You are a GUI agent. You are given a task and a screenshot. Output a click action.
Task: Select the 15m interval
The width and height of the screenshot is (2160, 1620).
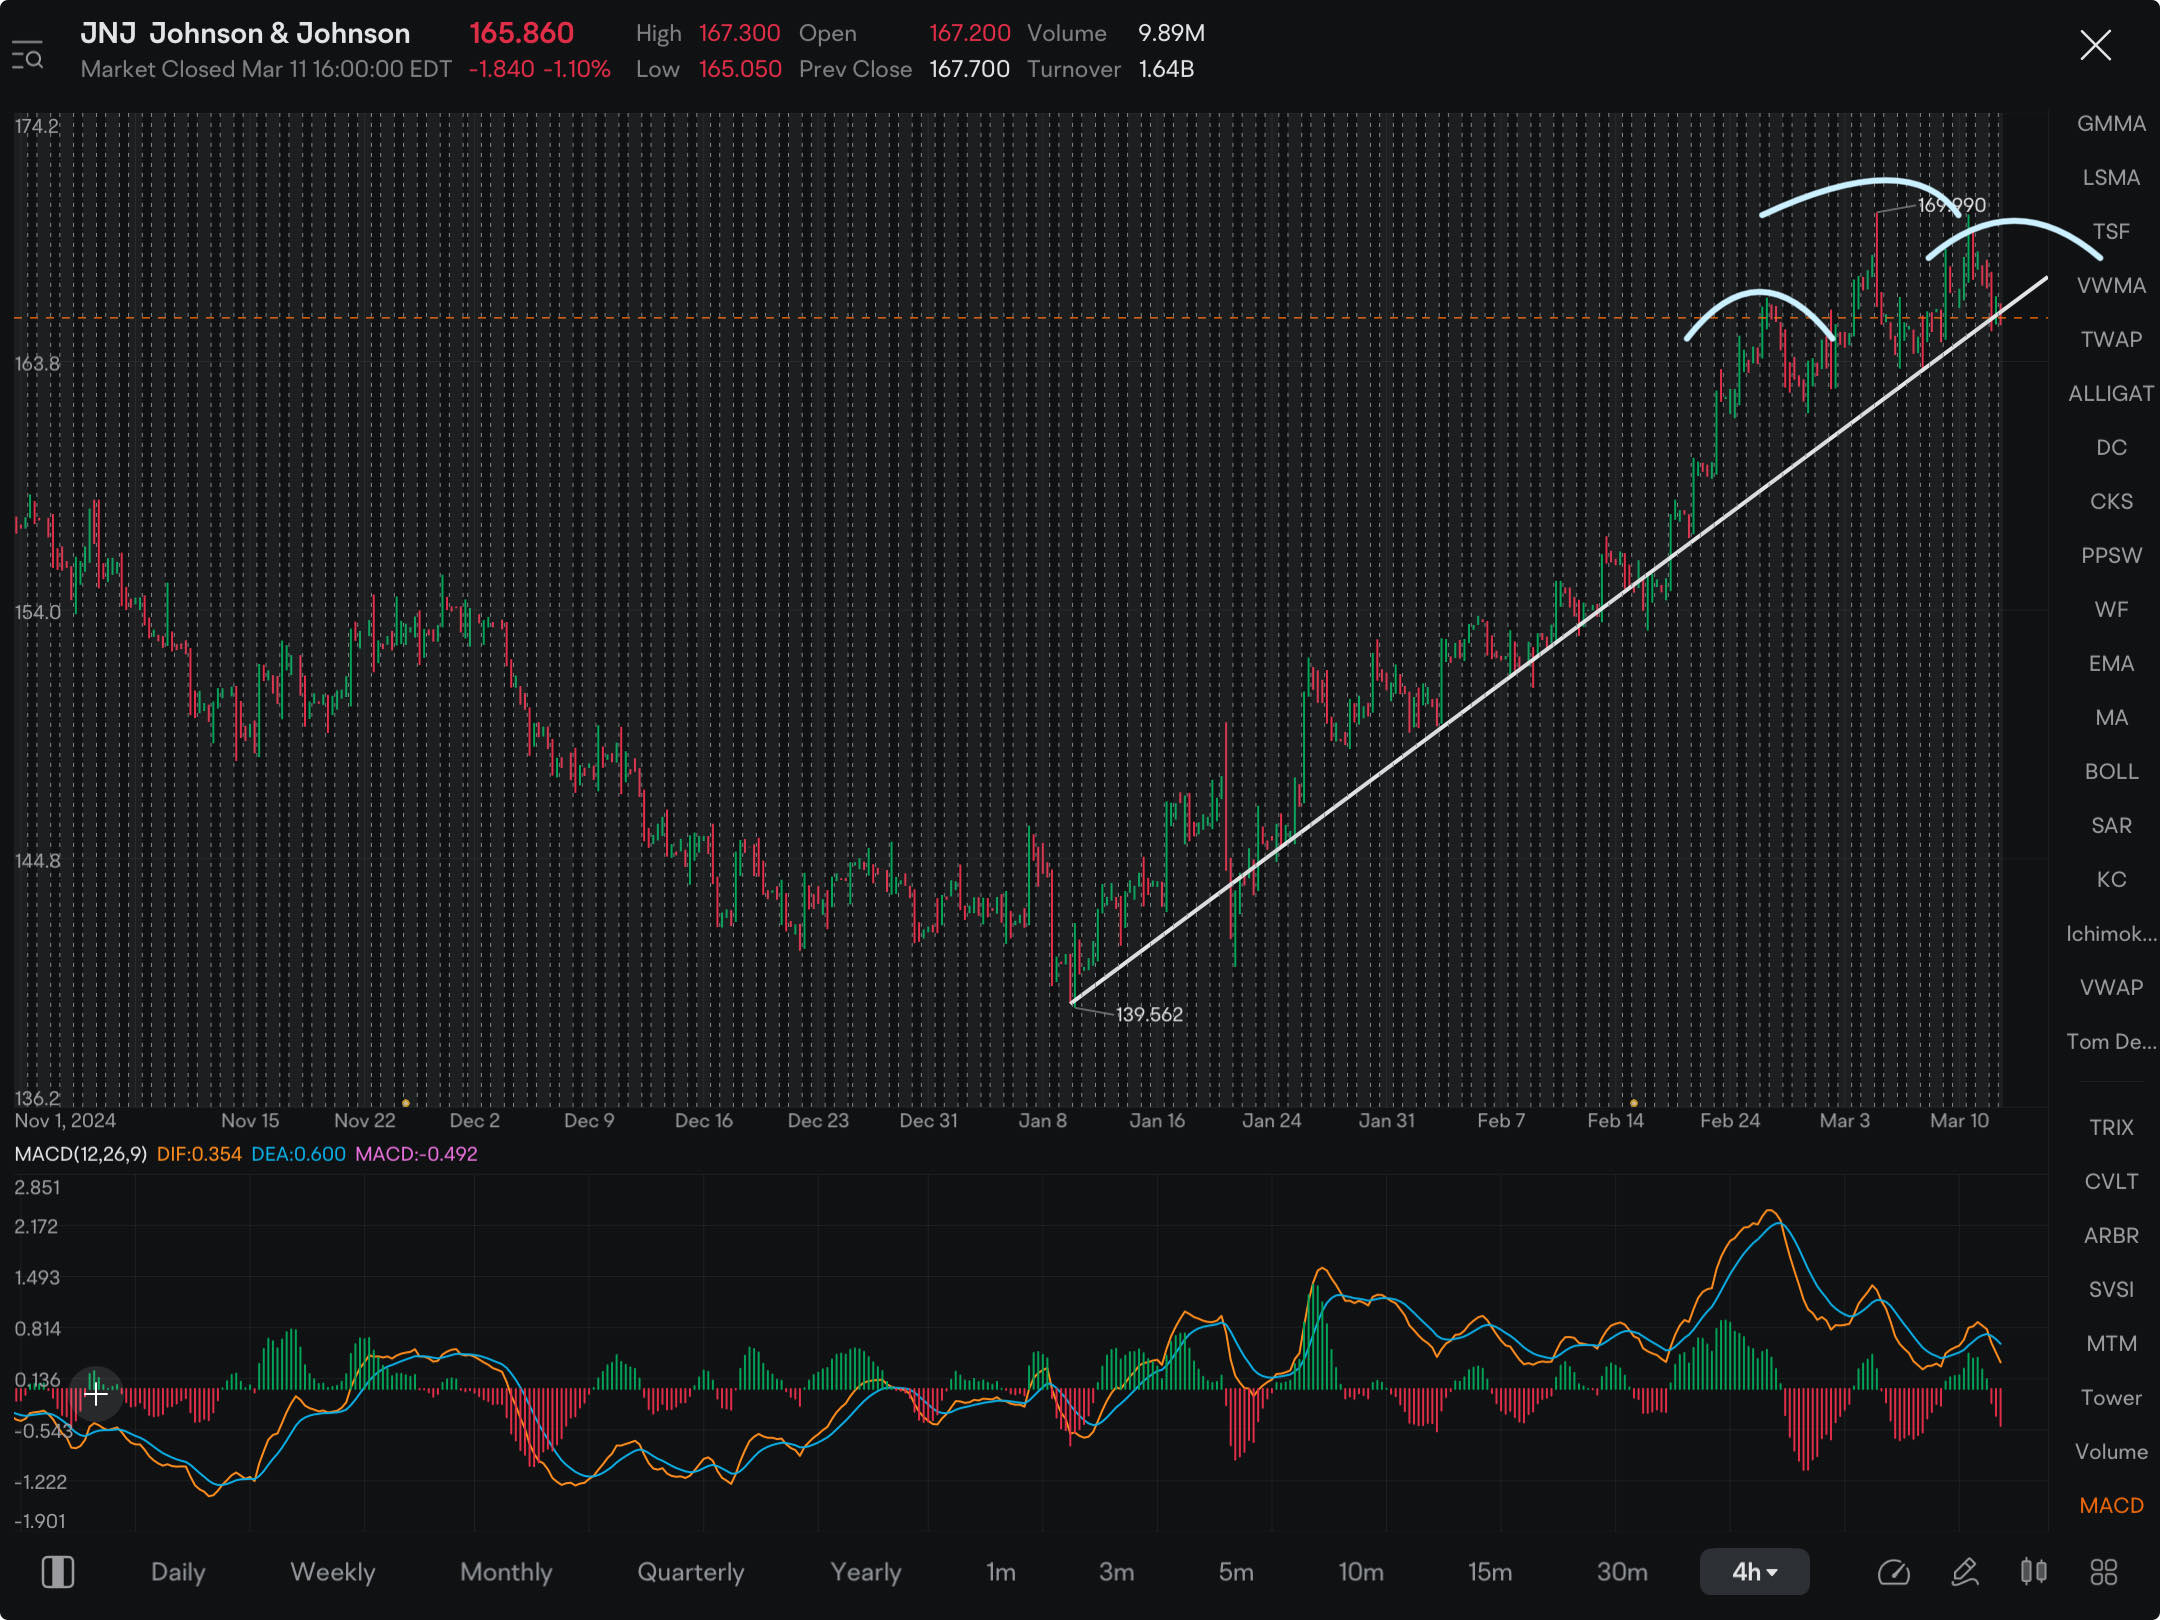click(x=1490, y=1572)
